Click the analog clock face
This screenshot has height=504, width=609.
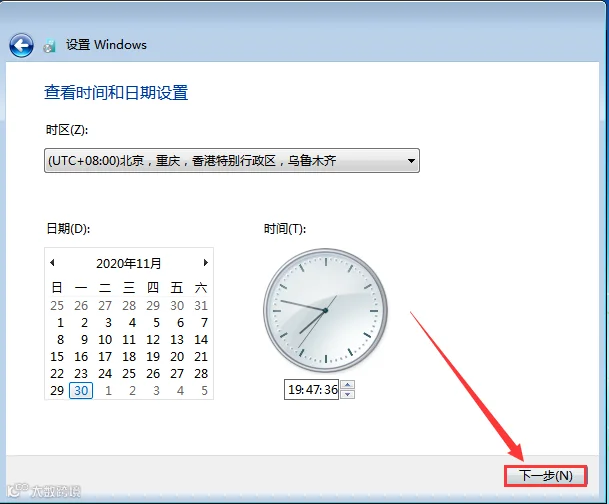click(x=325, y=310)
